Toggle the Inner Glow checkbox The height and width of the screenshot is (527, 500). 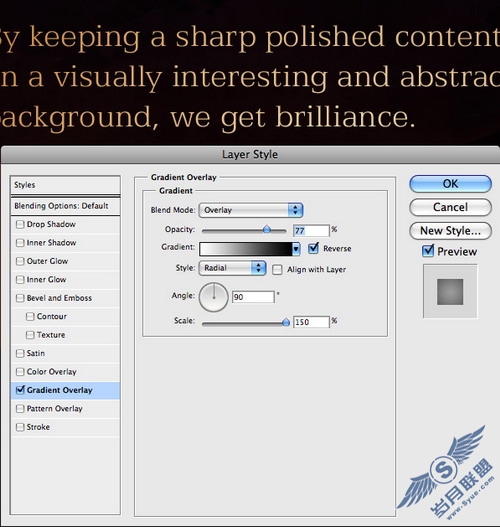tap(20, 280)
